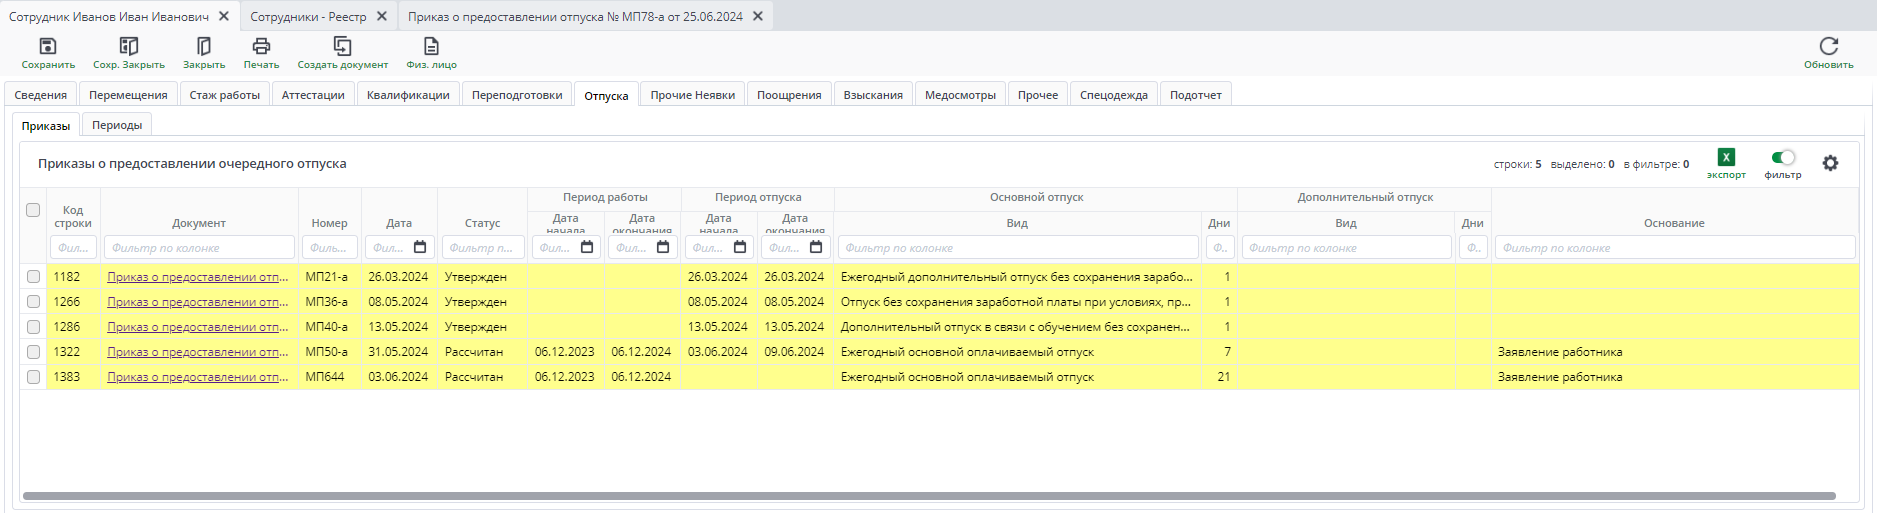This screenshot has height=513, width=1877.
Task: Click the Основание column filter field
Action: coord(1674,248)
